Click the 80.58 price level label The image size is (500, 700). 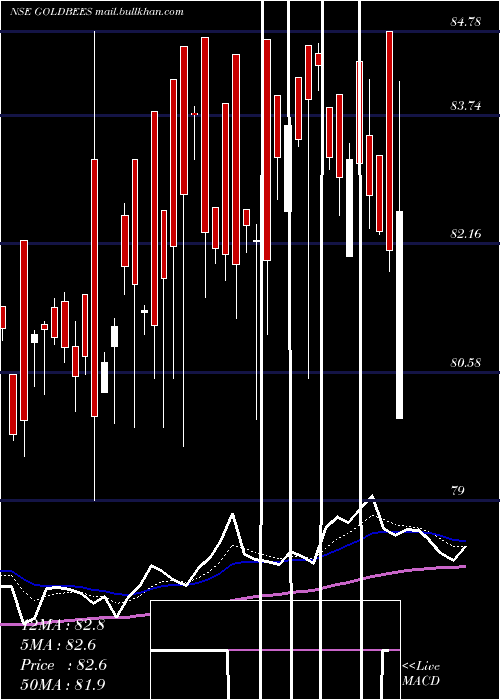466,362
